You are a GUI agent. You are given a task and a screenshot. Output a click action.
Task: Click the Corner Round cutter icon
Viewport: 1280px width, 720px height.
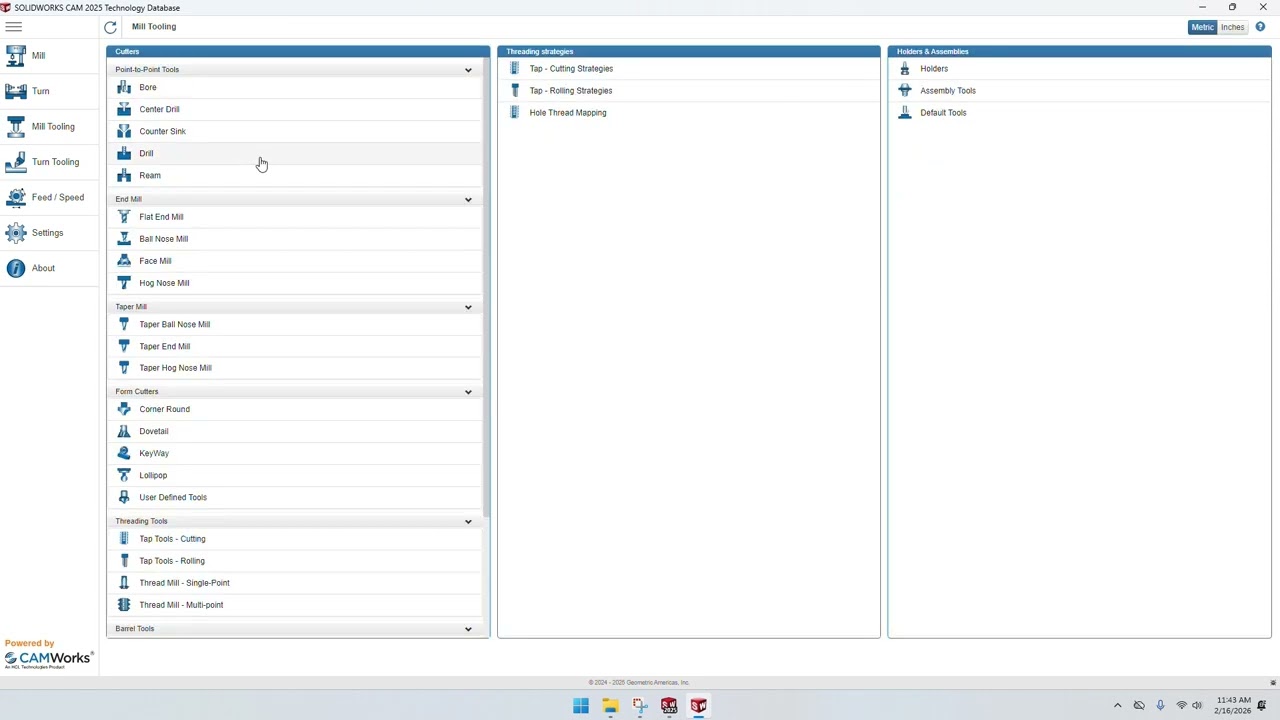124,409
